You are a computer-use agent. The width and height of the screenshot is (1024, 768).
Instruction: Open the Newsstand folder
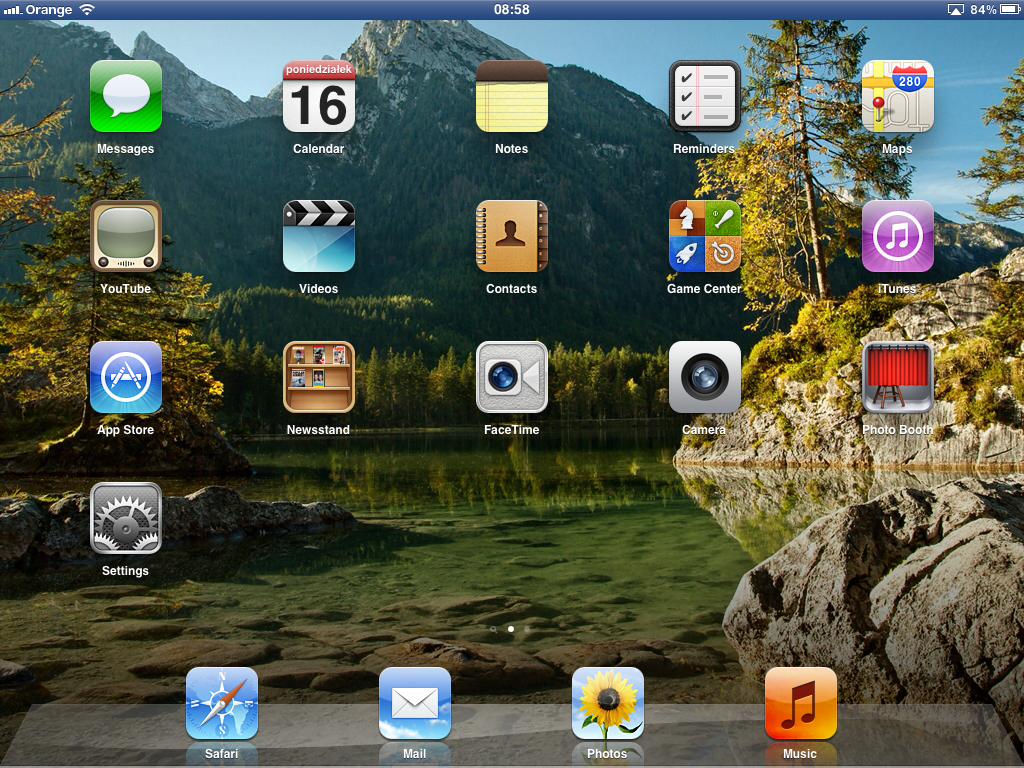tap(319, 377)
